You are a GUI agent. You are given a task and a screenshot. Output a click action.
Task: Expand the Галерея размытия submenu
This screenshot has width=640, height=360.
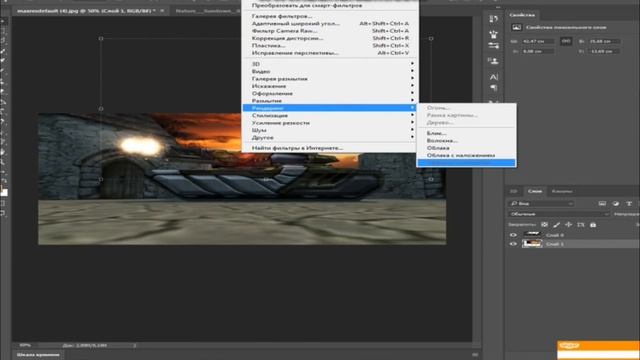coord(330,79)
